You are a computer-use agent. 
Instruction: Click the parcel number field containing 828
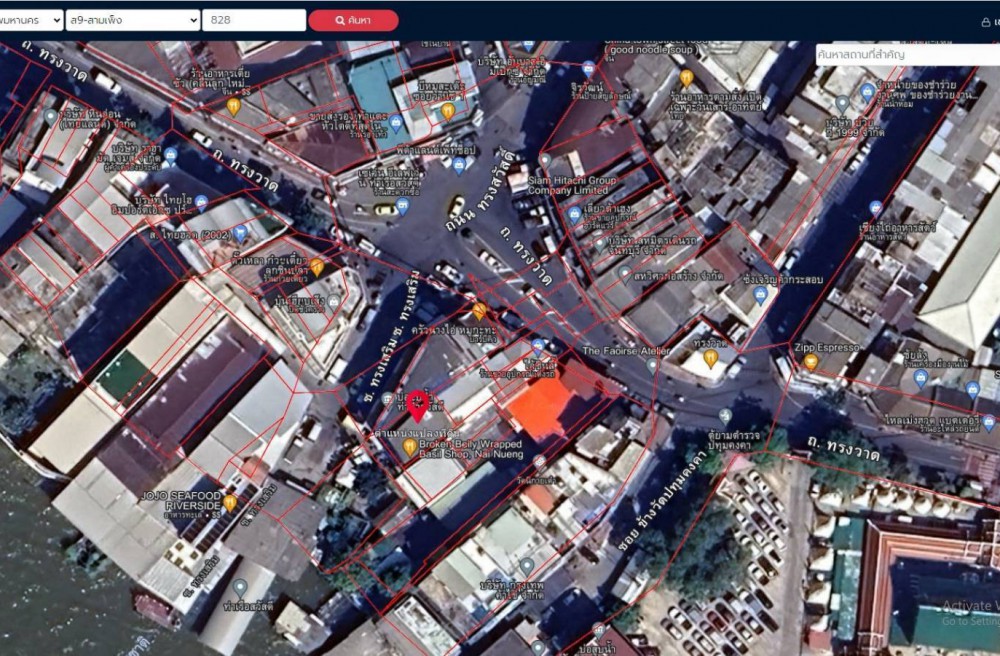tap(254, 20)
